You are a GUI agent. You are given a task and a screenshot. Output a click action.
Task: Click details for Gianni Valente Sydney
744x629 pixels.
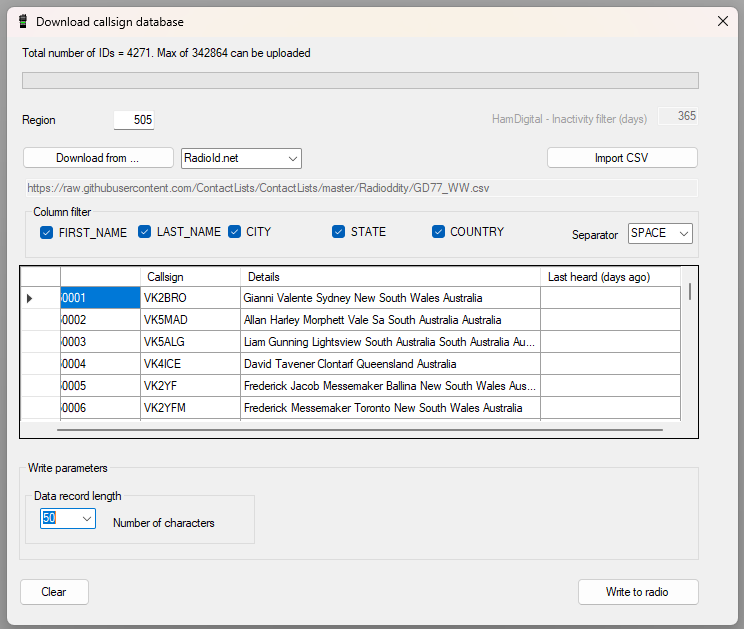(x=390, y=298)
